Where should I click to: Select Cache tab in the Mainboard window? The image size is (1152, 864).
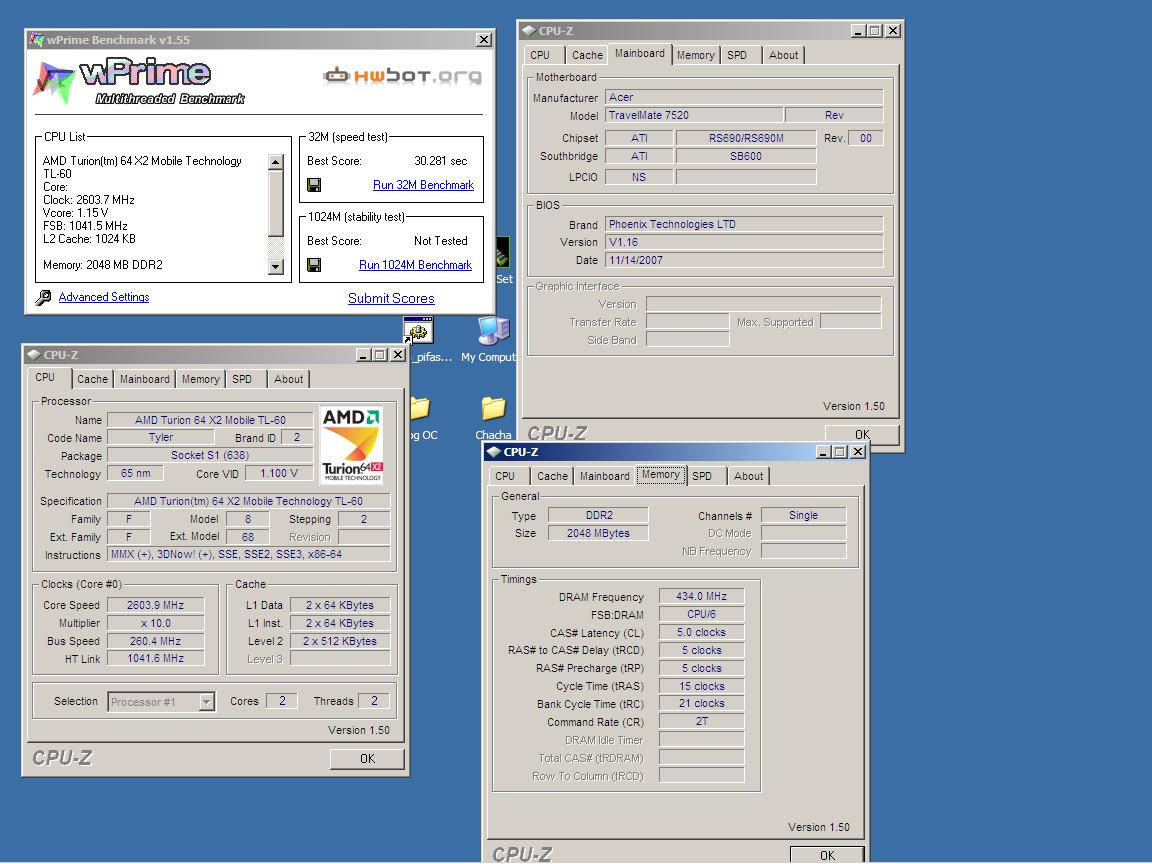pos(587,55)
